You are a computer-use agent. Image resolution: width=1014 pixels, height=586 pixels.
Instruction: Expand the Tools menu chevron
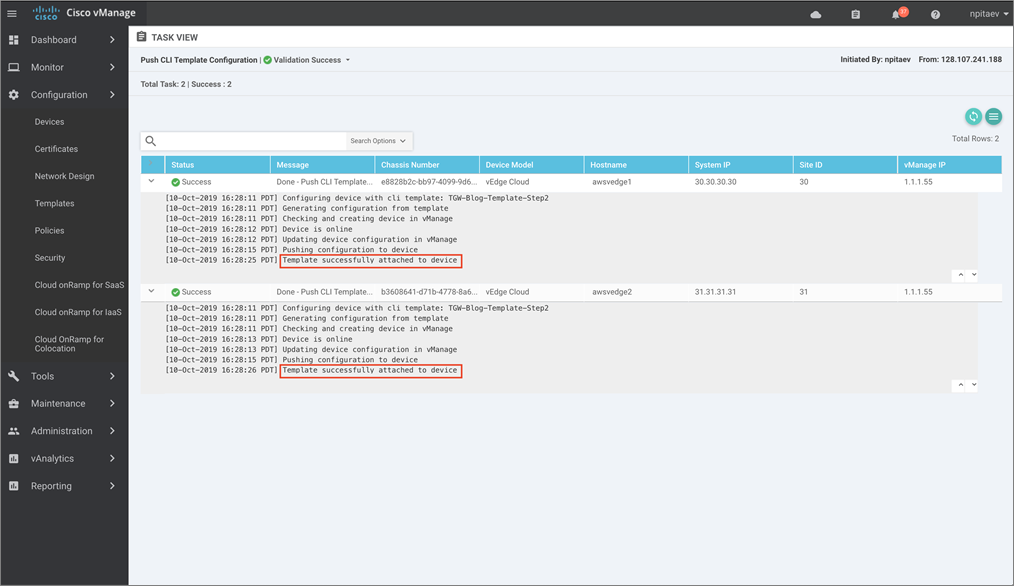(113, 376)
